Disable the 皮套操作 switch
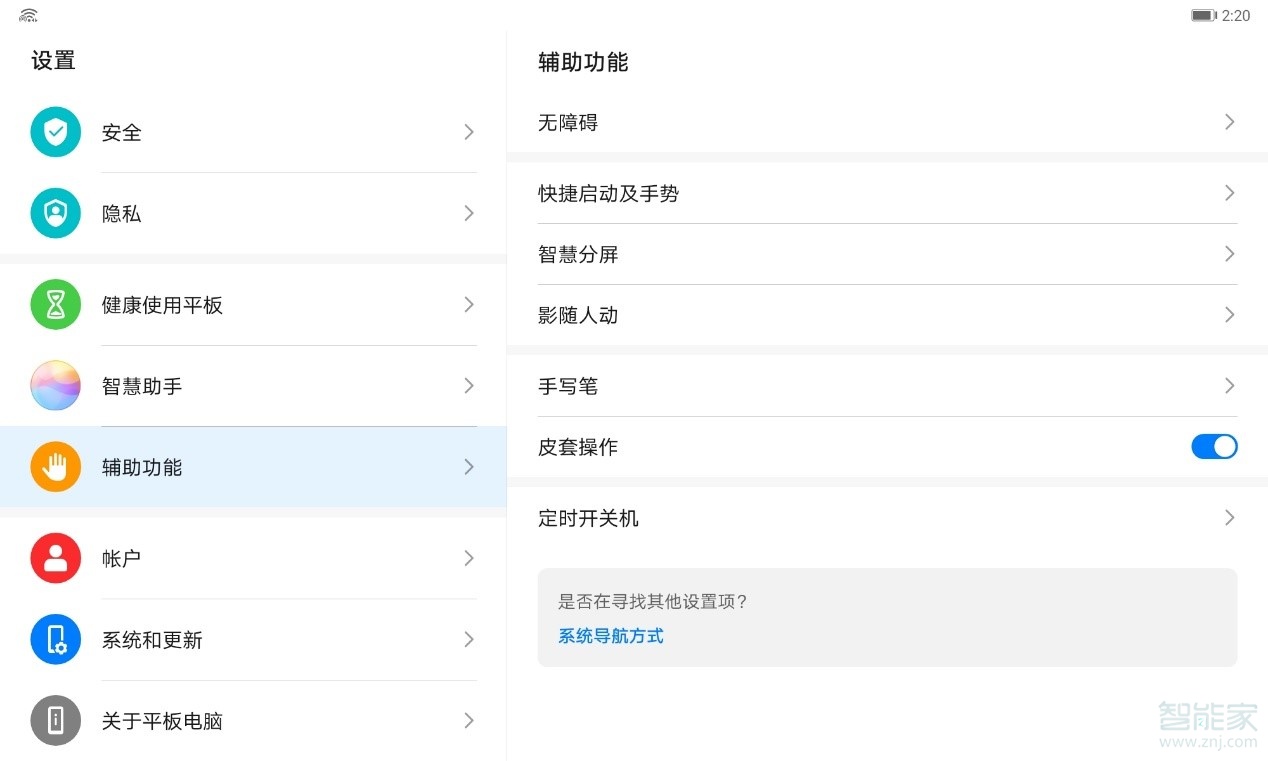The width and height of the screenshot is (1268, 761). (x=1214, y=446)
